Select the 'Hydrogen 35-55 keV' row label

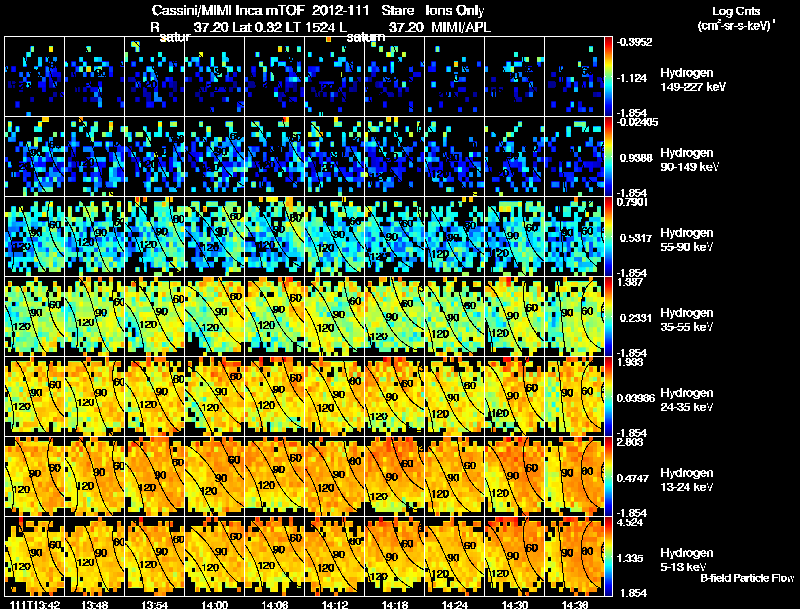pos(687,320)
